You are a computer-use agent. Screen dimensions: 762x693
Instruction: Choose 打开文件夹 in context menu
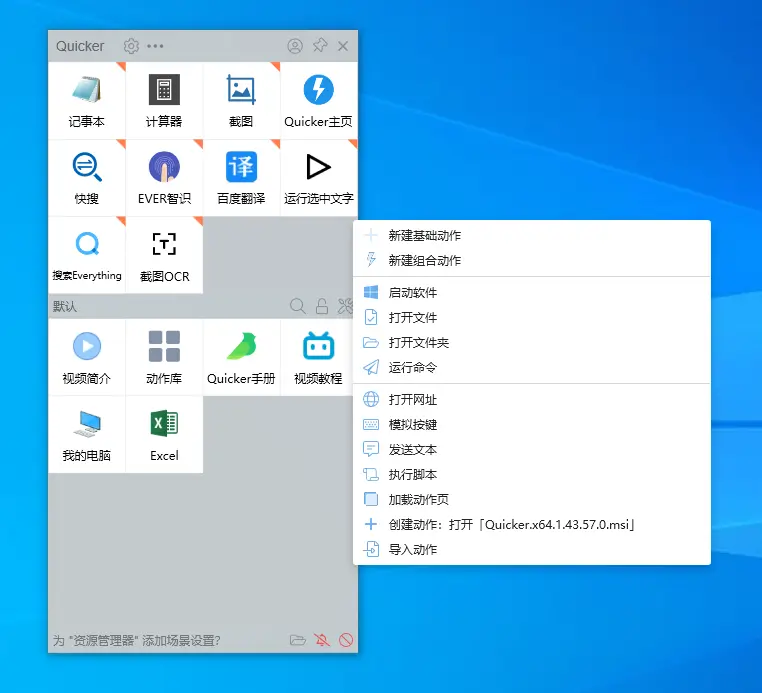coord(419,342)
